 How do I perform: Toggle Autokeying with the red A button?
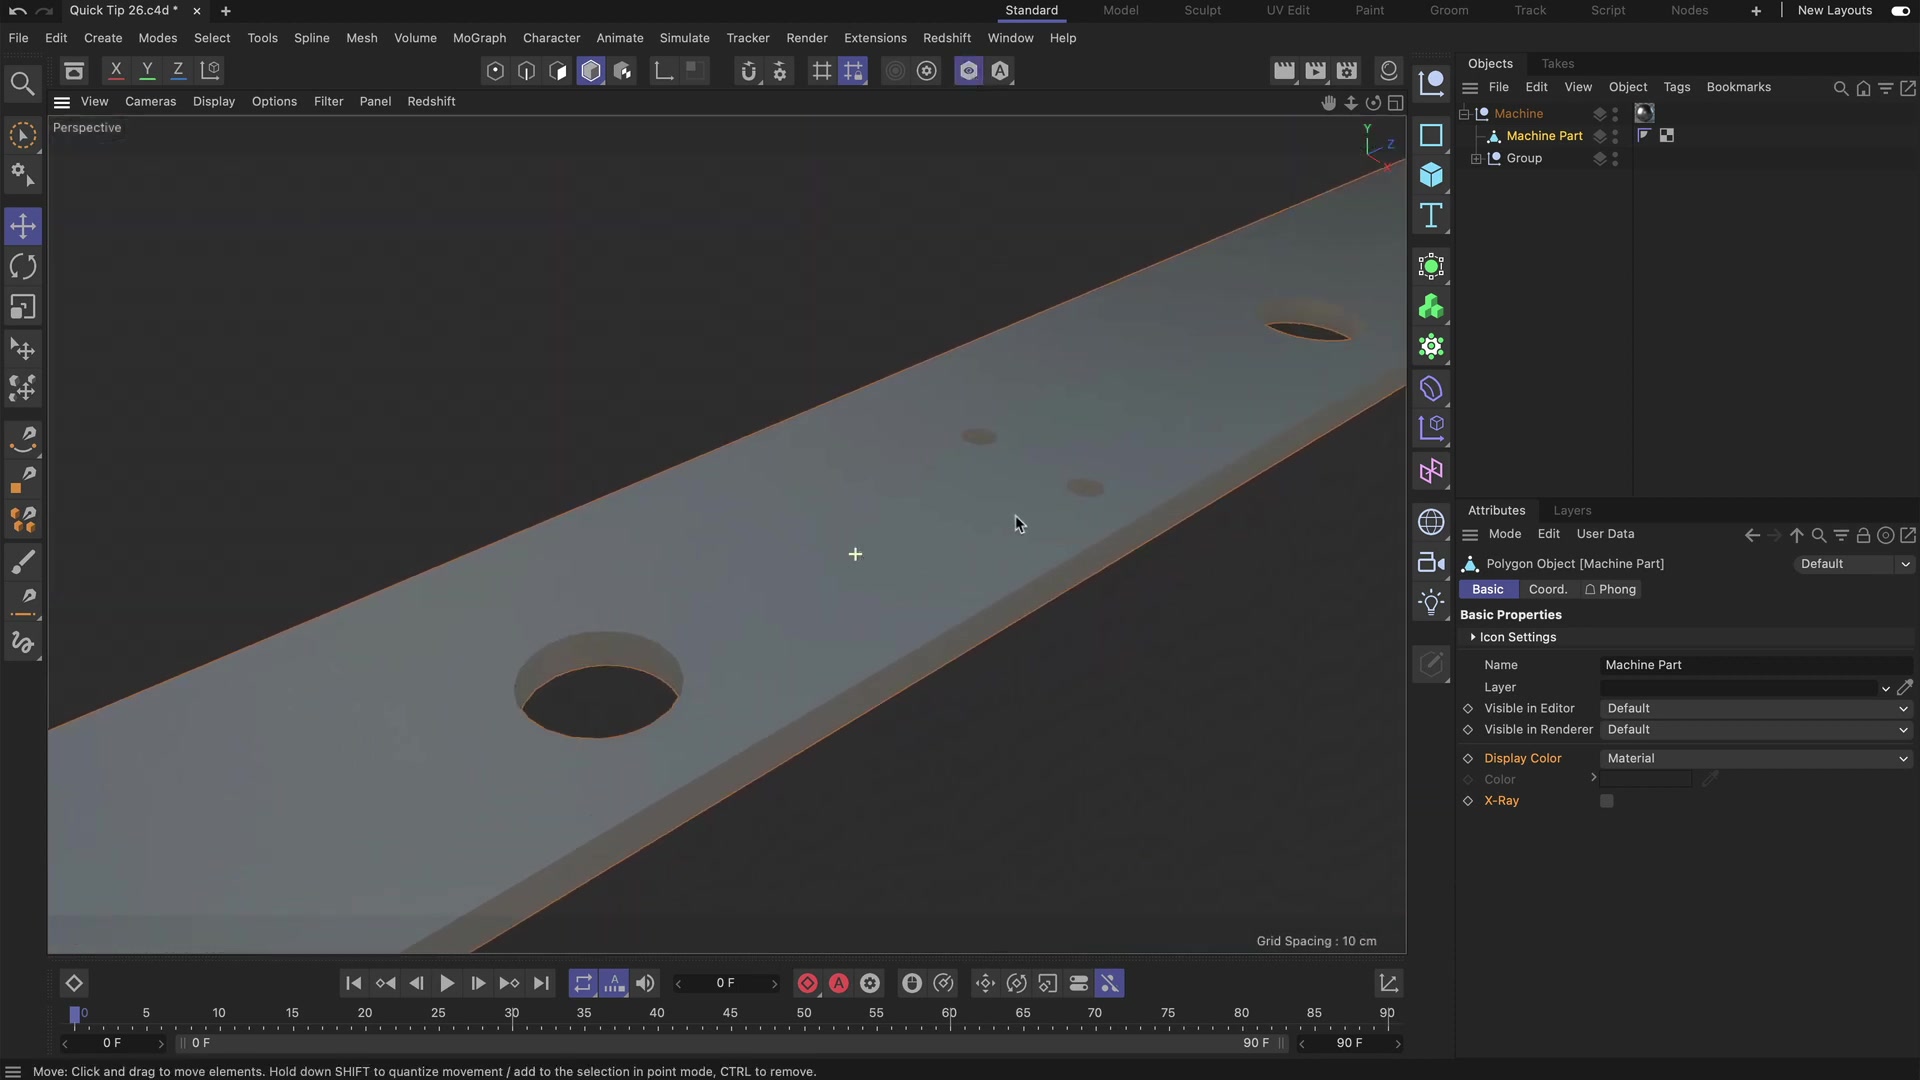pyautogui.click(x=838, y=983)
